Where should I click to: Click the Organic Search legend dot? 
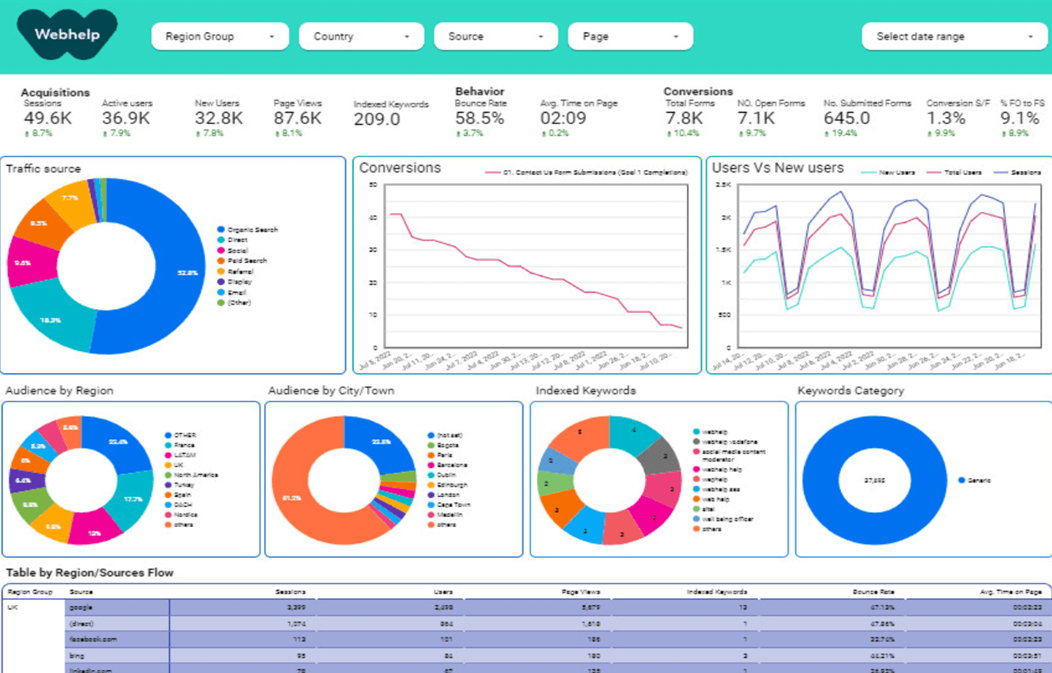click(x=220, y=230)
